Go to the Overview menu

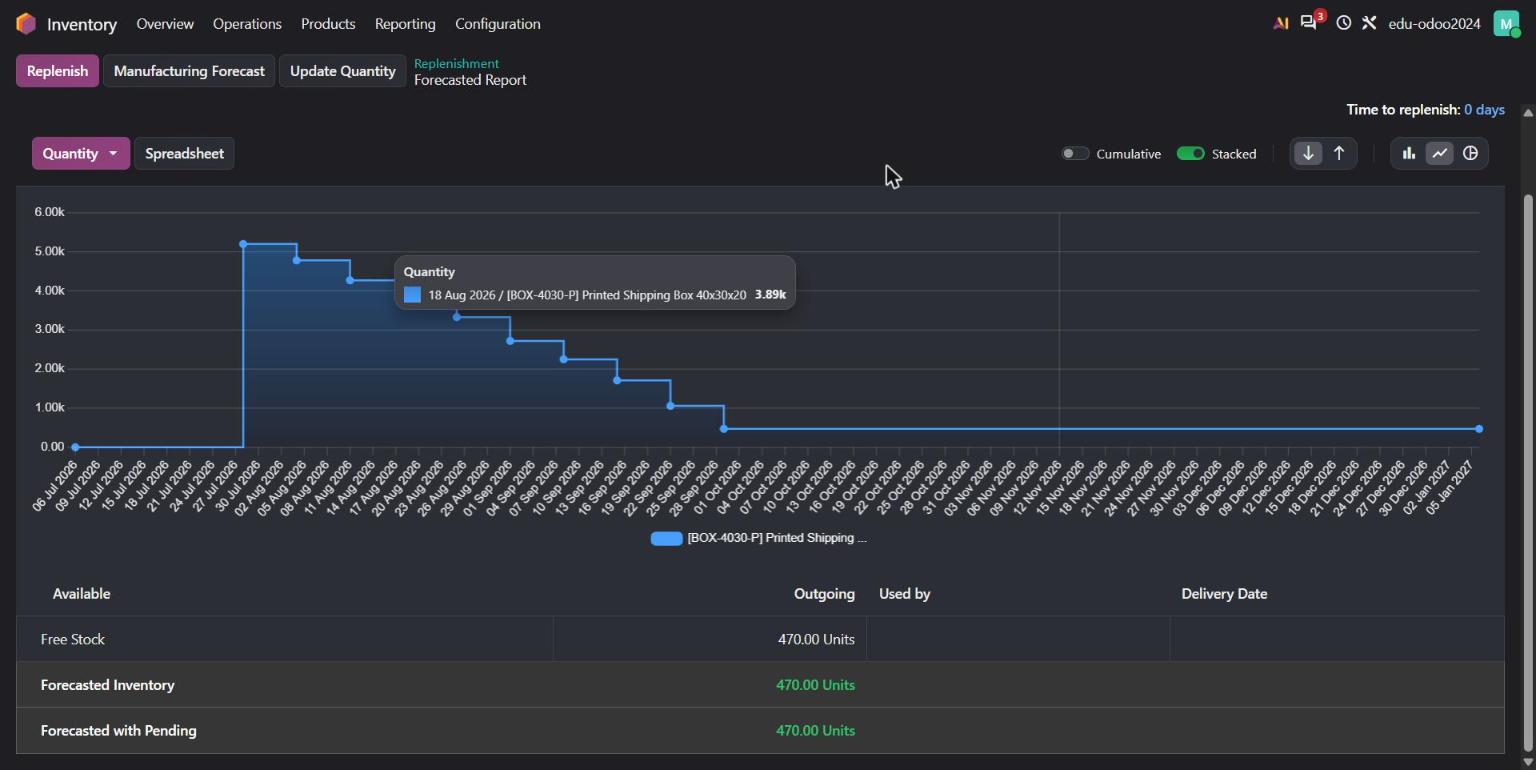point(165,23)
